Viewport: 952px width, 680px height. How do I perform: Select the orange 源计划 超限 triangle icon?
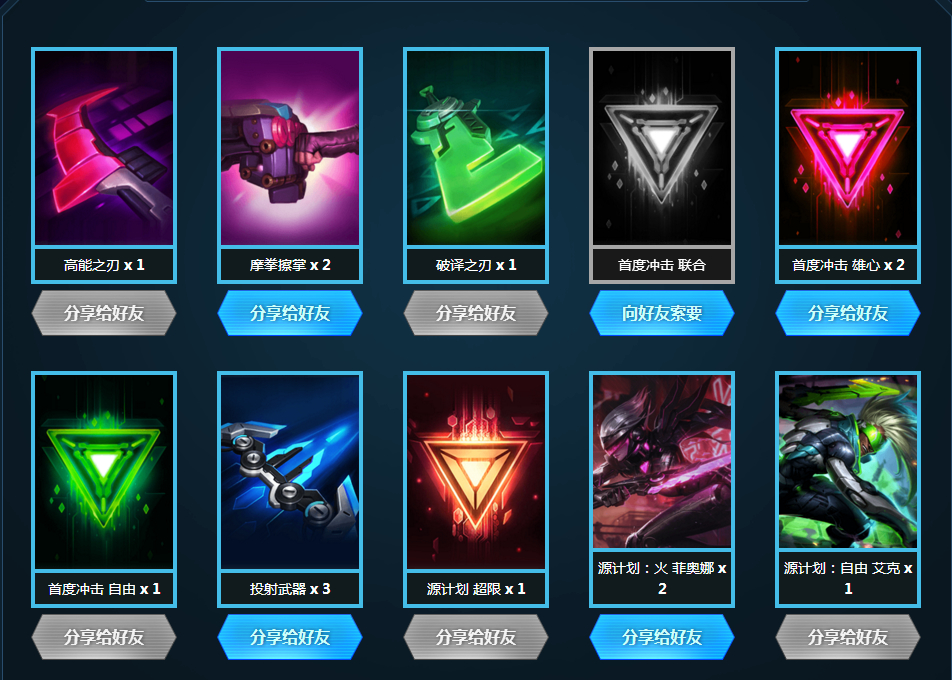tap(475, 472)
